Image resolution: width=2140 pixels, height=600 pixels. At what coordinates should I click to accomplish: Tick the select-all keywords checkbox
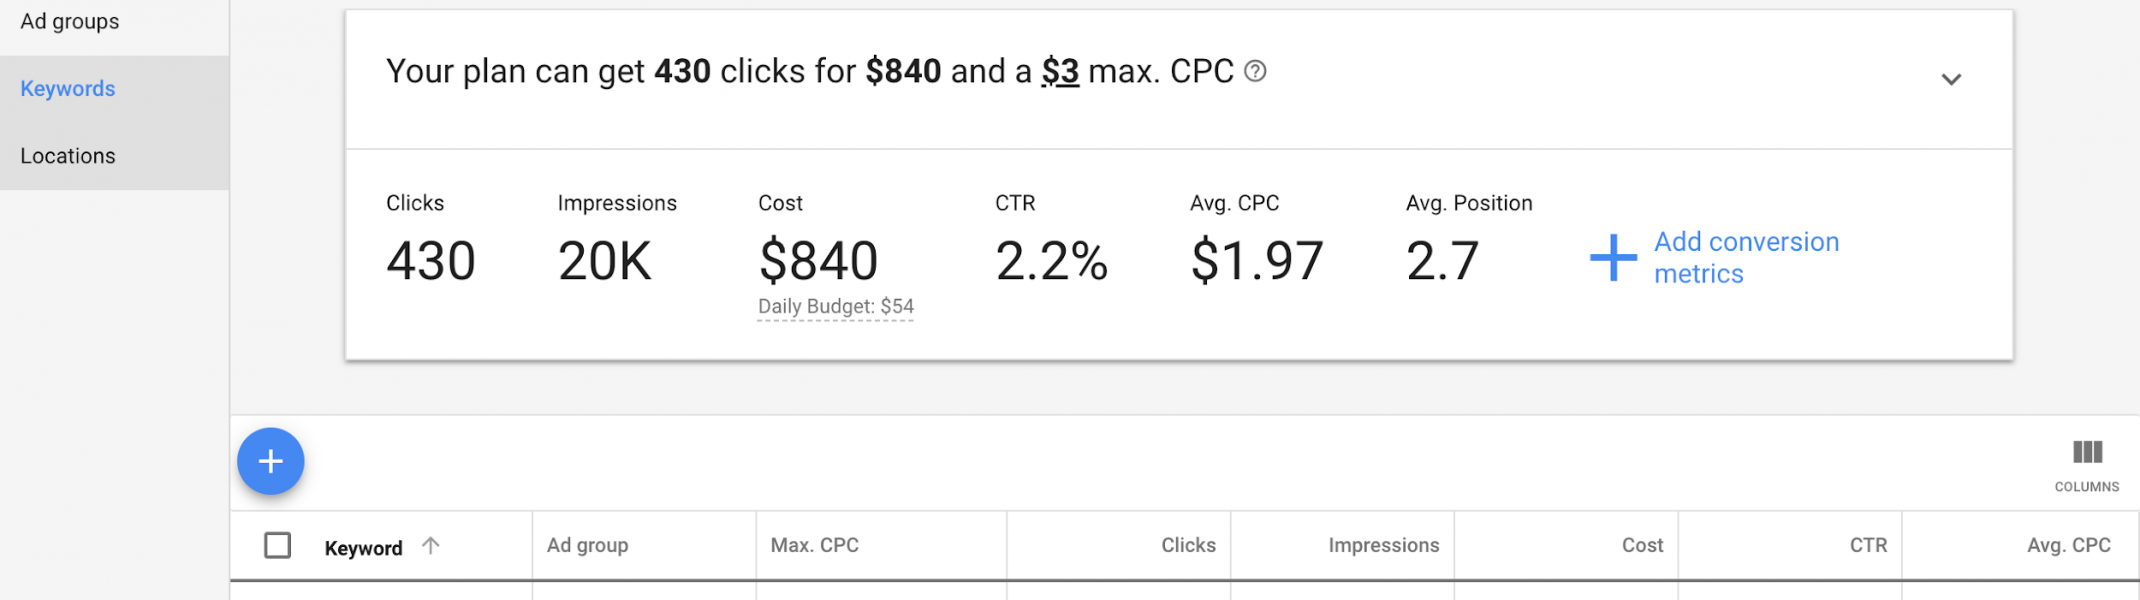pyautogui.click(x=277, y=545)
